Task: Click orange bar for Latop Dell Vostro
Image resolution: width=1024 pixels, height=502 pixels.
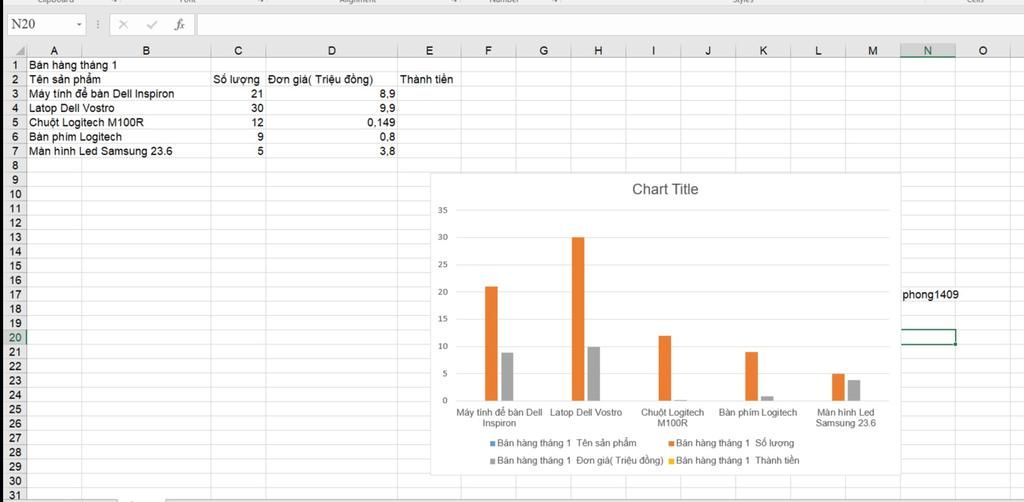Action: (578, 319)
